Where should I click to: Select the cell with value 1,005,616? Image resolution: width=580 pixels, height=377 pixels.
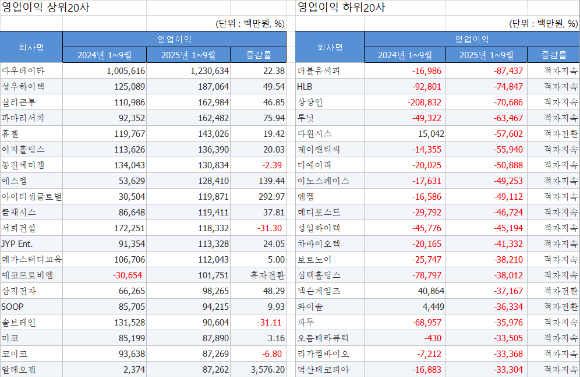click(105, 71)
